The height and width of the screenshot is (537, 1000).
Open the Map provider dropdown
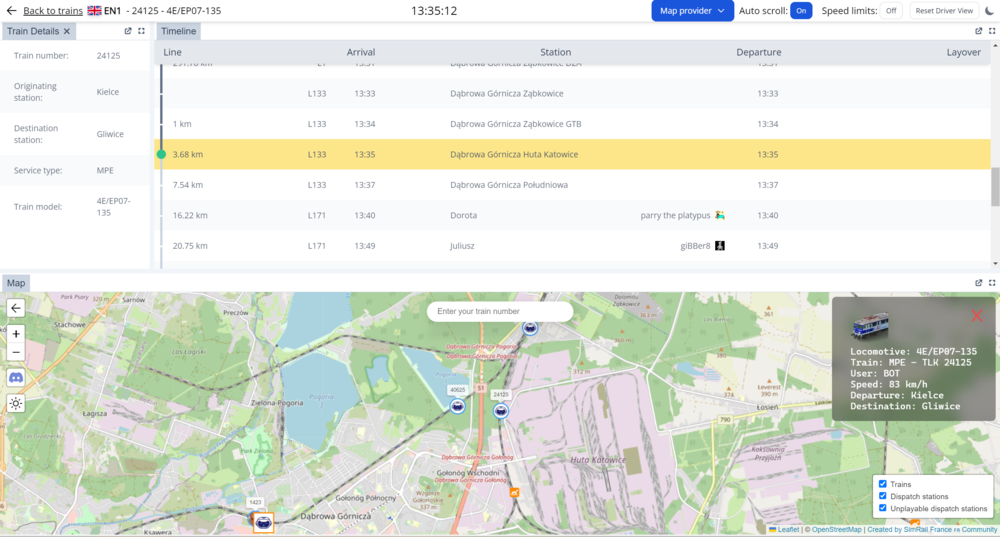[692, 11]
